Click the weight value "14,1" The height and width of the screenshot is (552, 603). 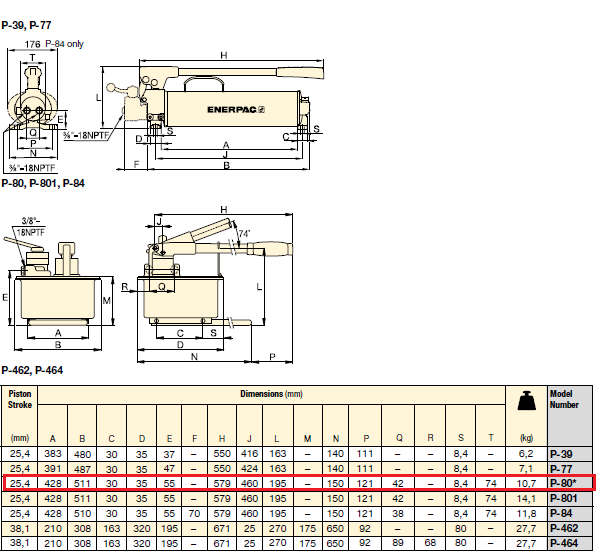tap(526, 499)
